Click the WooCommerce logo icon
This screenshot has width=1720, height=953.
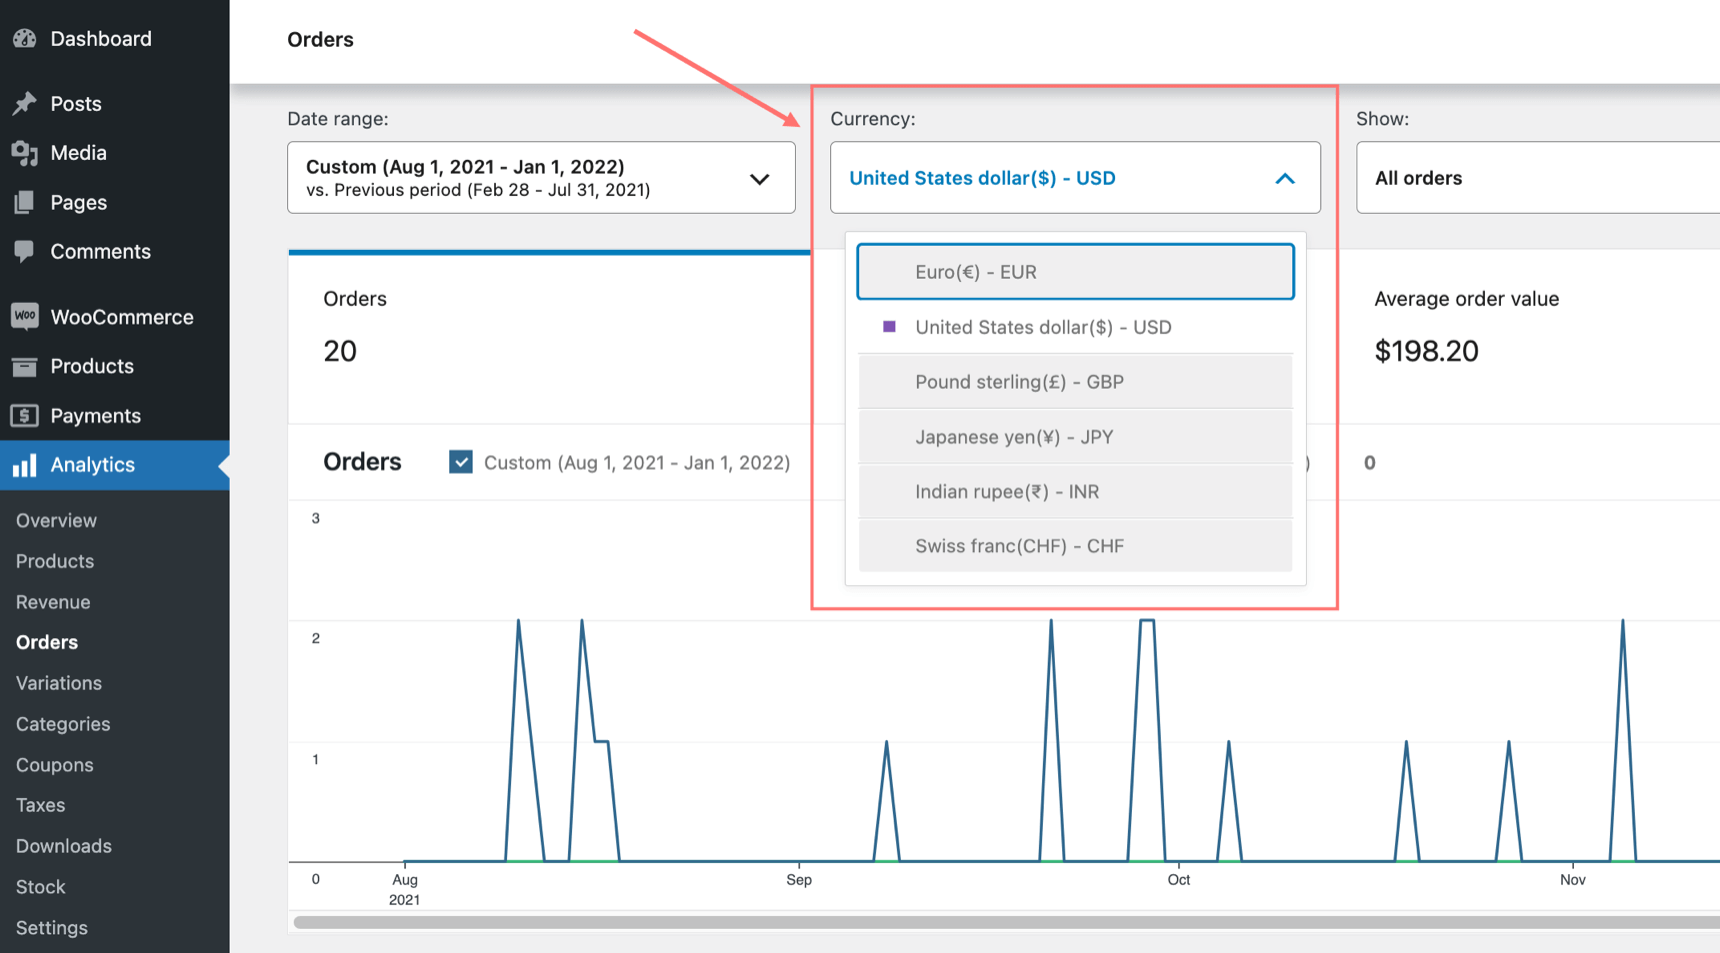click(25, 316)
